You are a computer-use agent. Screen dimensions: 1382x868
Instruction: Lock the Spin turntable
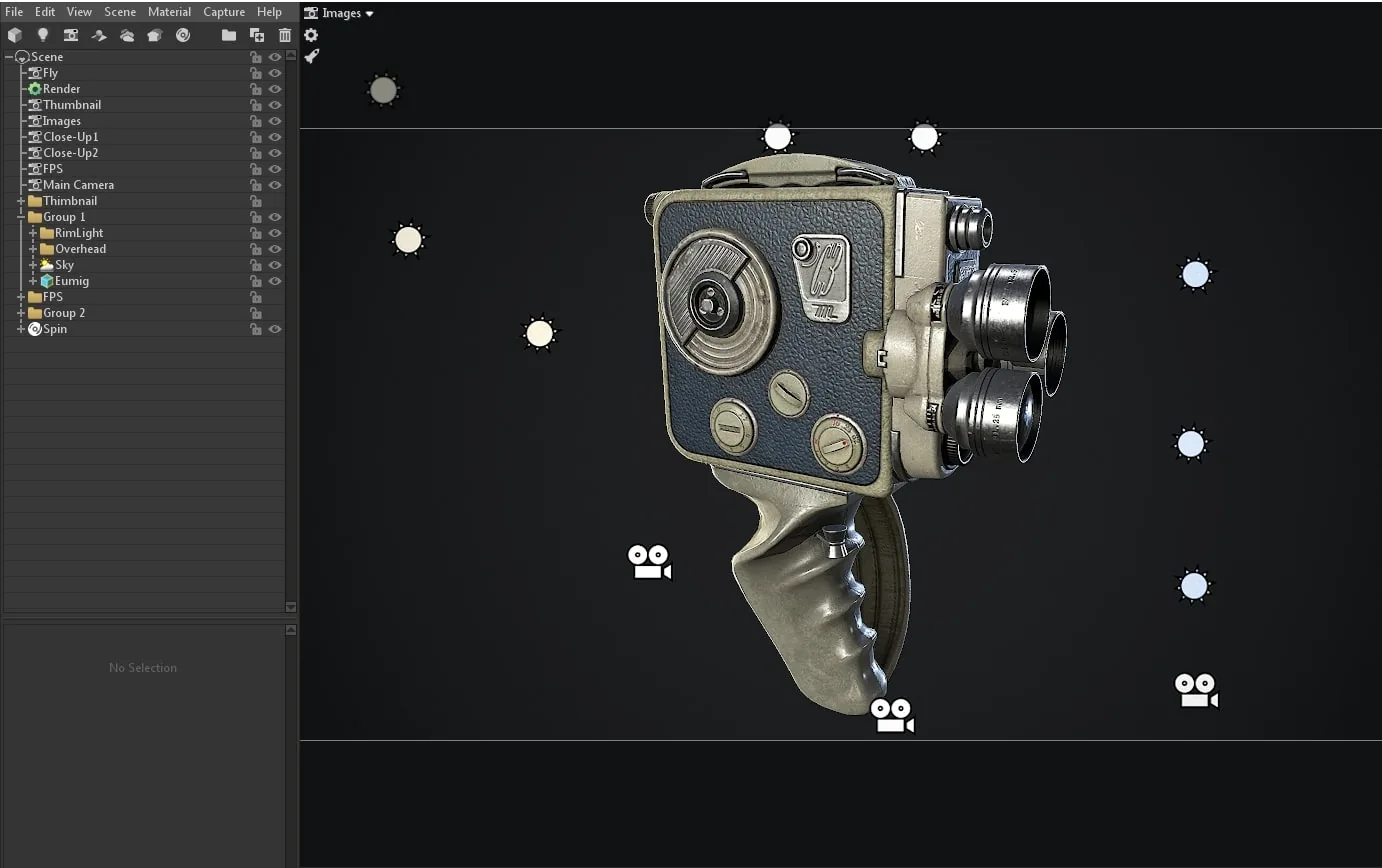[x=256, y=329]
